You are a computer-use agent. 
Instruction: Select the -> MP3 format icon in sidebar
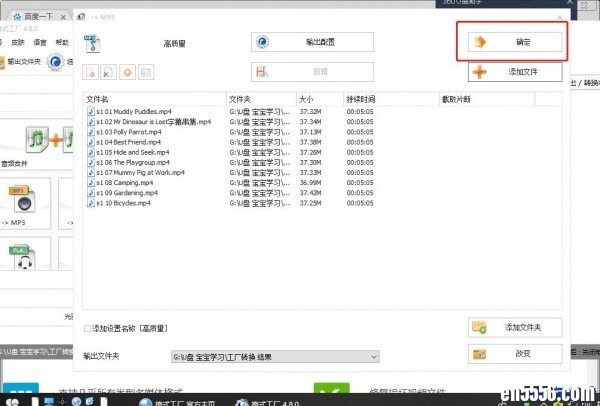pos(18,196)
